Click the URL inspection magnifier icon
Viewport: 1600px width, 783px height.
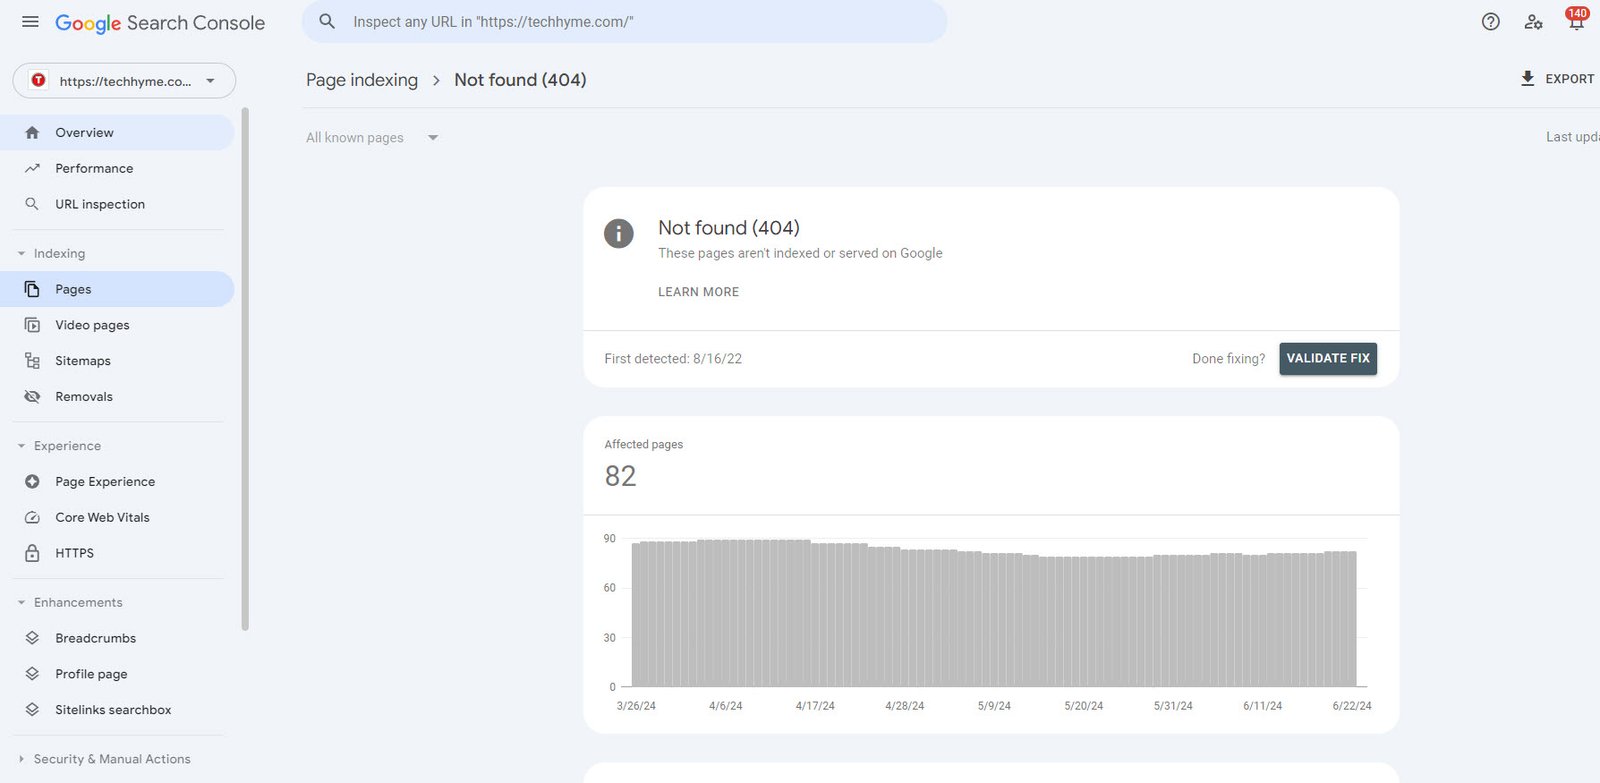click(x=32, y=204)
